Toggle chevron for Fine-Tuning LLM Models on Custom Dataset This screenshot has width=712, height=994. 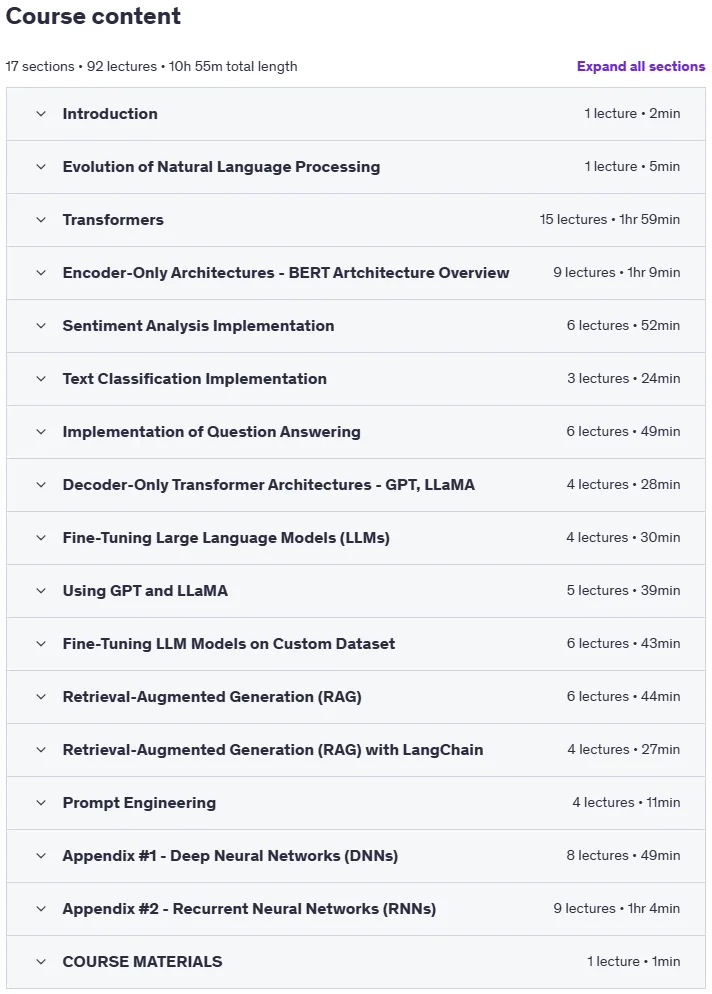click(41, 644)
